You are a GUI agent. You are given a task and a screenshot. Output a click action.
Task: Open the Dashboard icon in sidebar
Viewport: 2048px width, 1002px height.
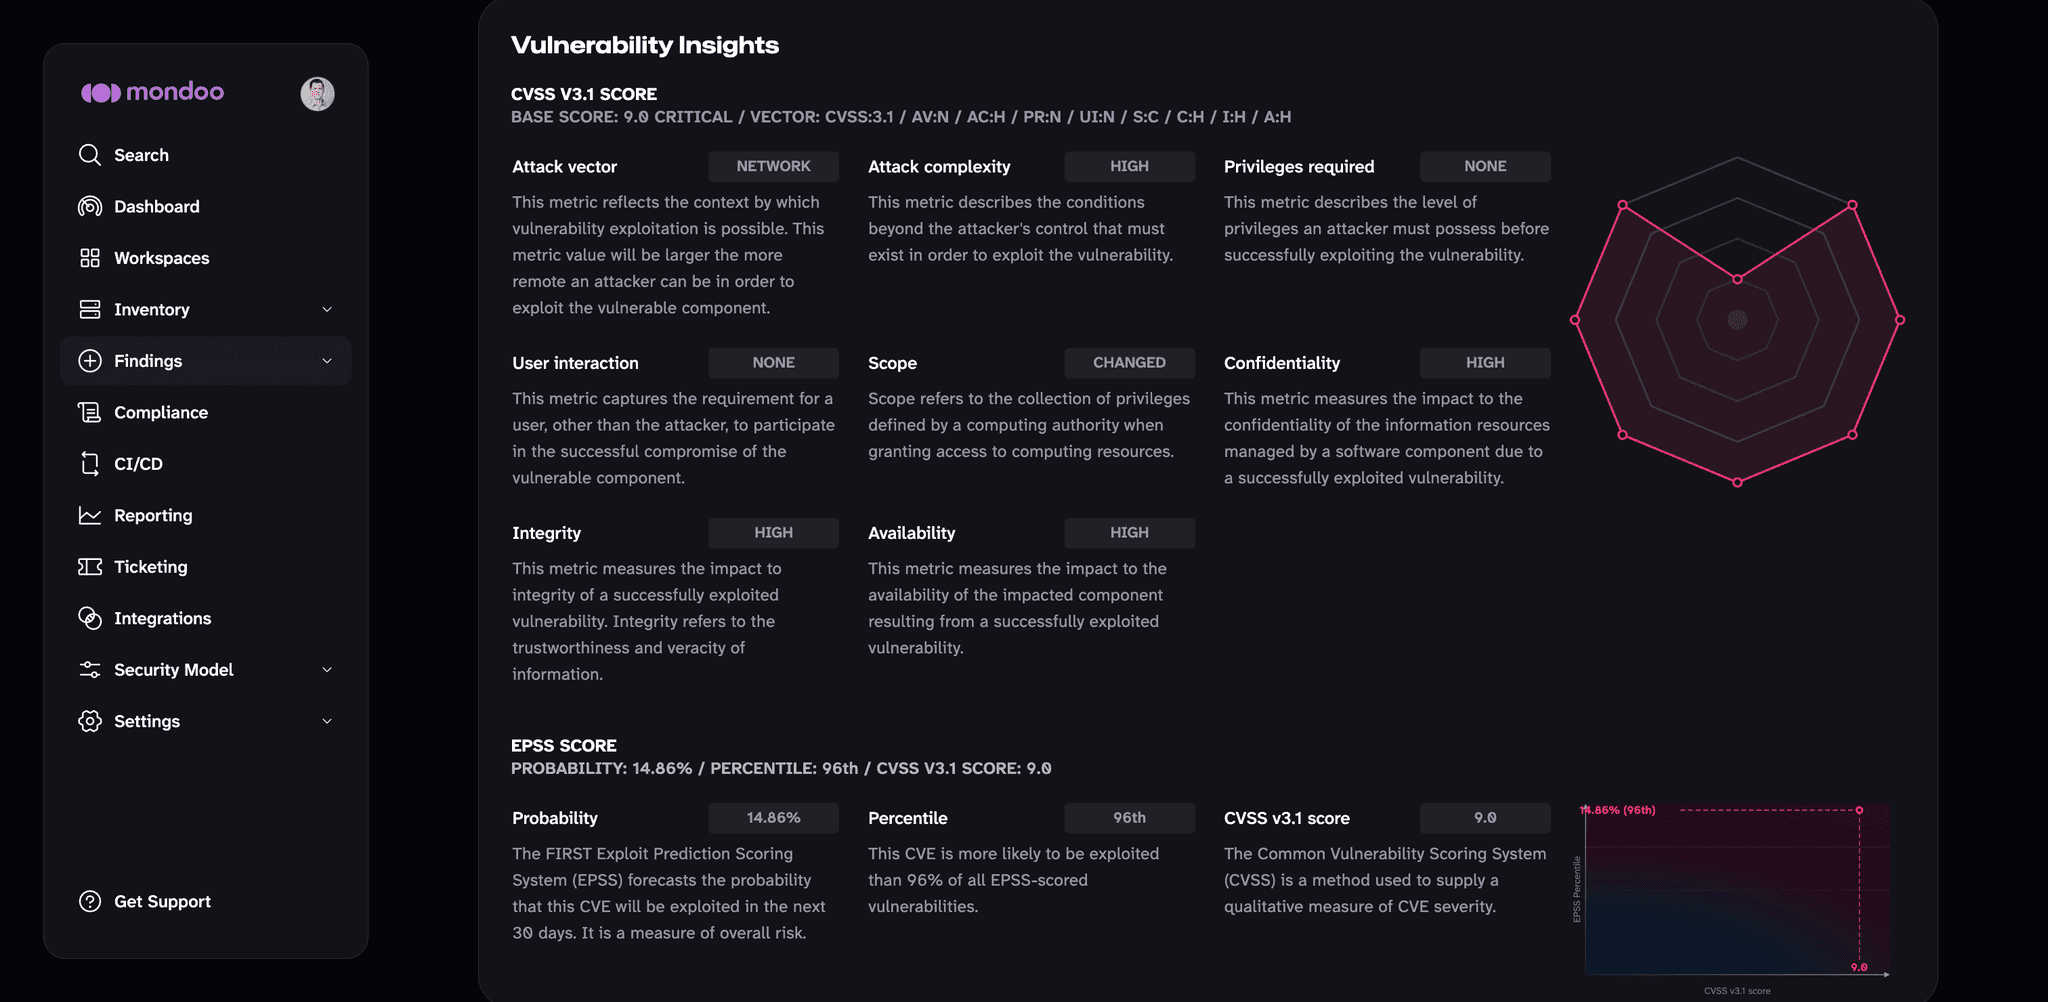click(90, 206)
